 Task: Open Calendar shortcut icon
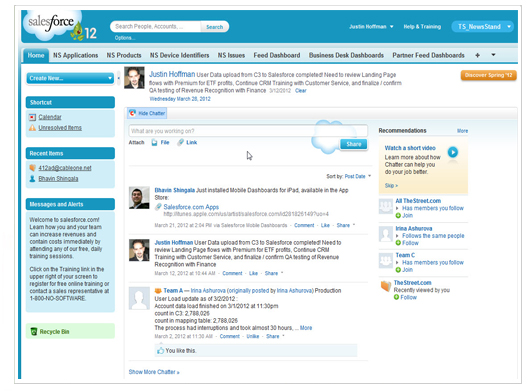pos(32,117)
